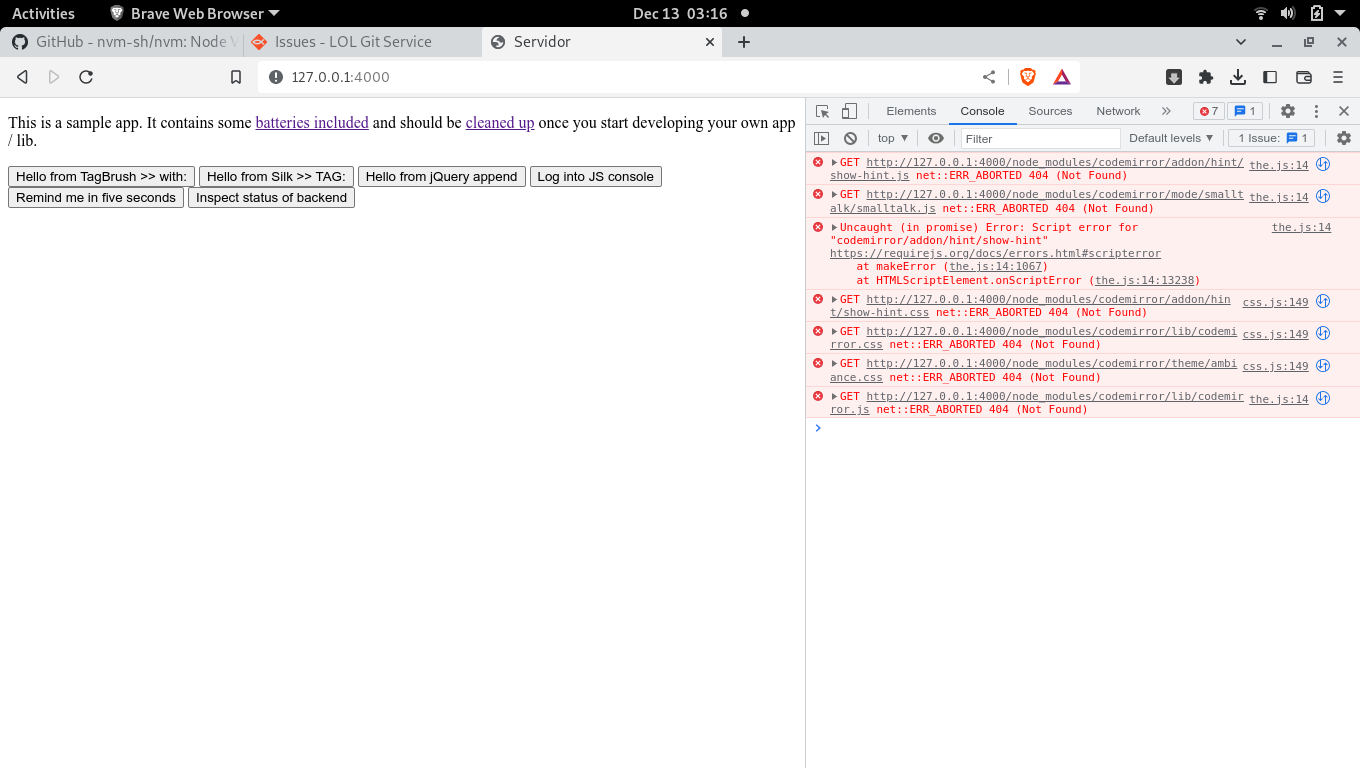Focus the console Filter input field
Image resolution: width=1360 pixels, height=768 pixels.
(1040, 138)
